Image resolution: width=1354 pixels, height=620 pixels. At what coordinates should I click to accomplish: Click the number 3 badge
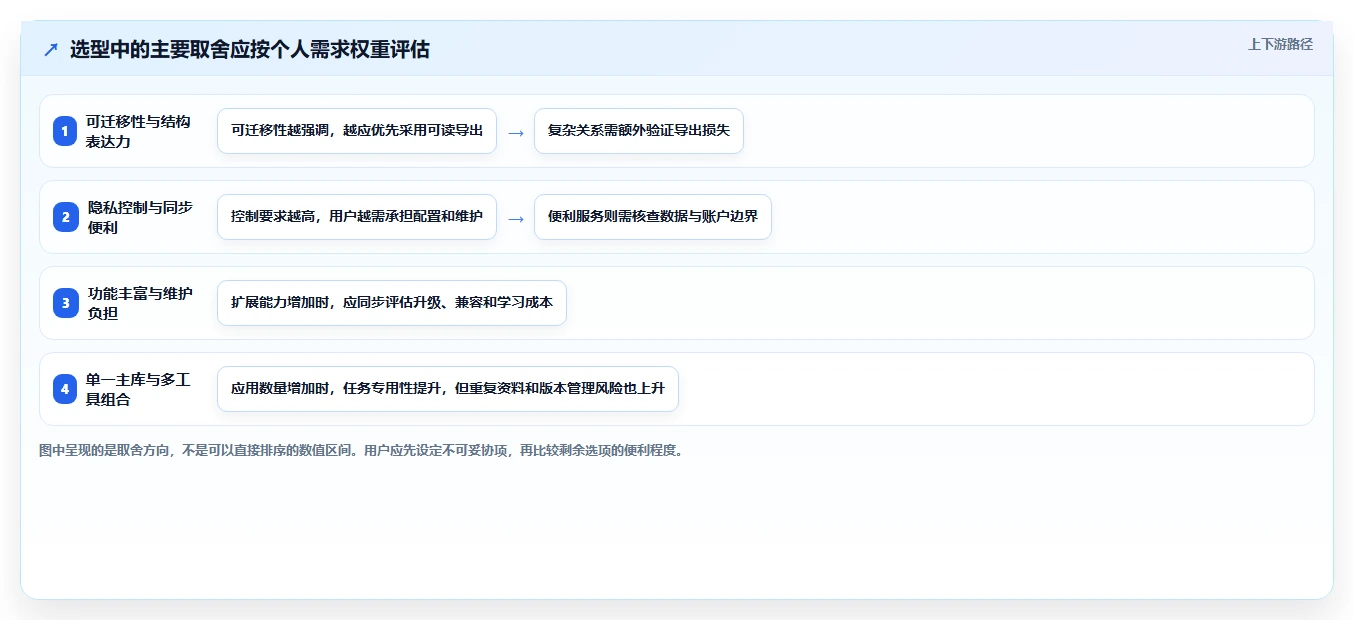tap(65, 303)
